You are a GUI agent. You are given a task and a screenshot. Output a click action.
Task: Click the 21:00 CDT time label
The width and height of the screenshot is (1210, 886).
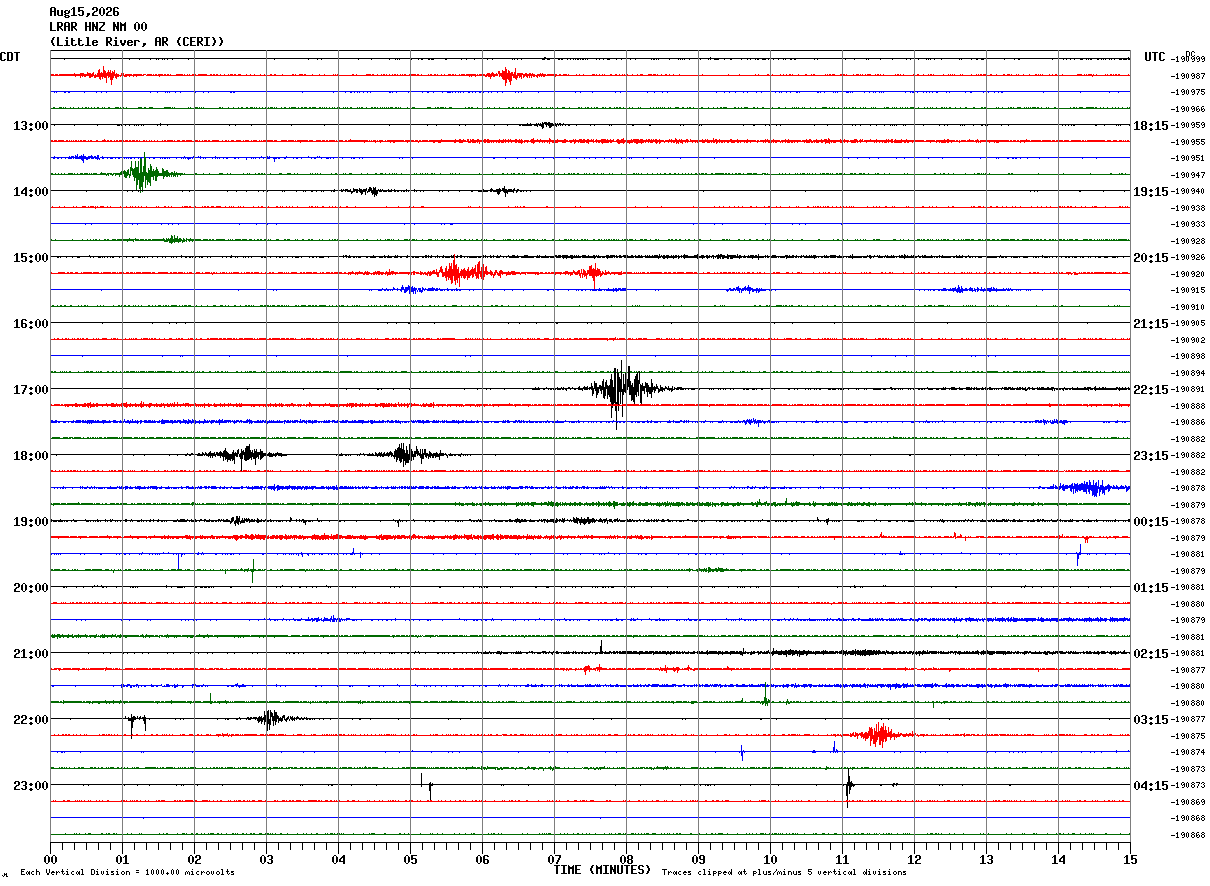[30, 653]
